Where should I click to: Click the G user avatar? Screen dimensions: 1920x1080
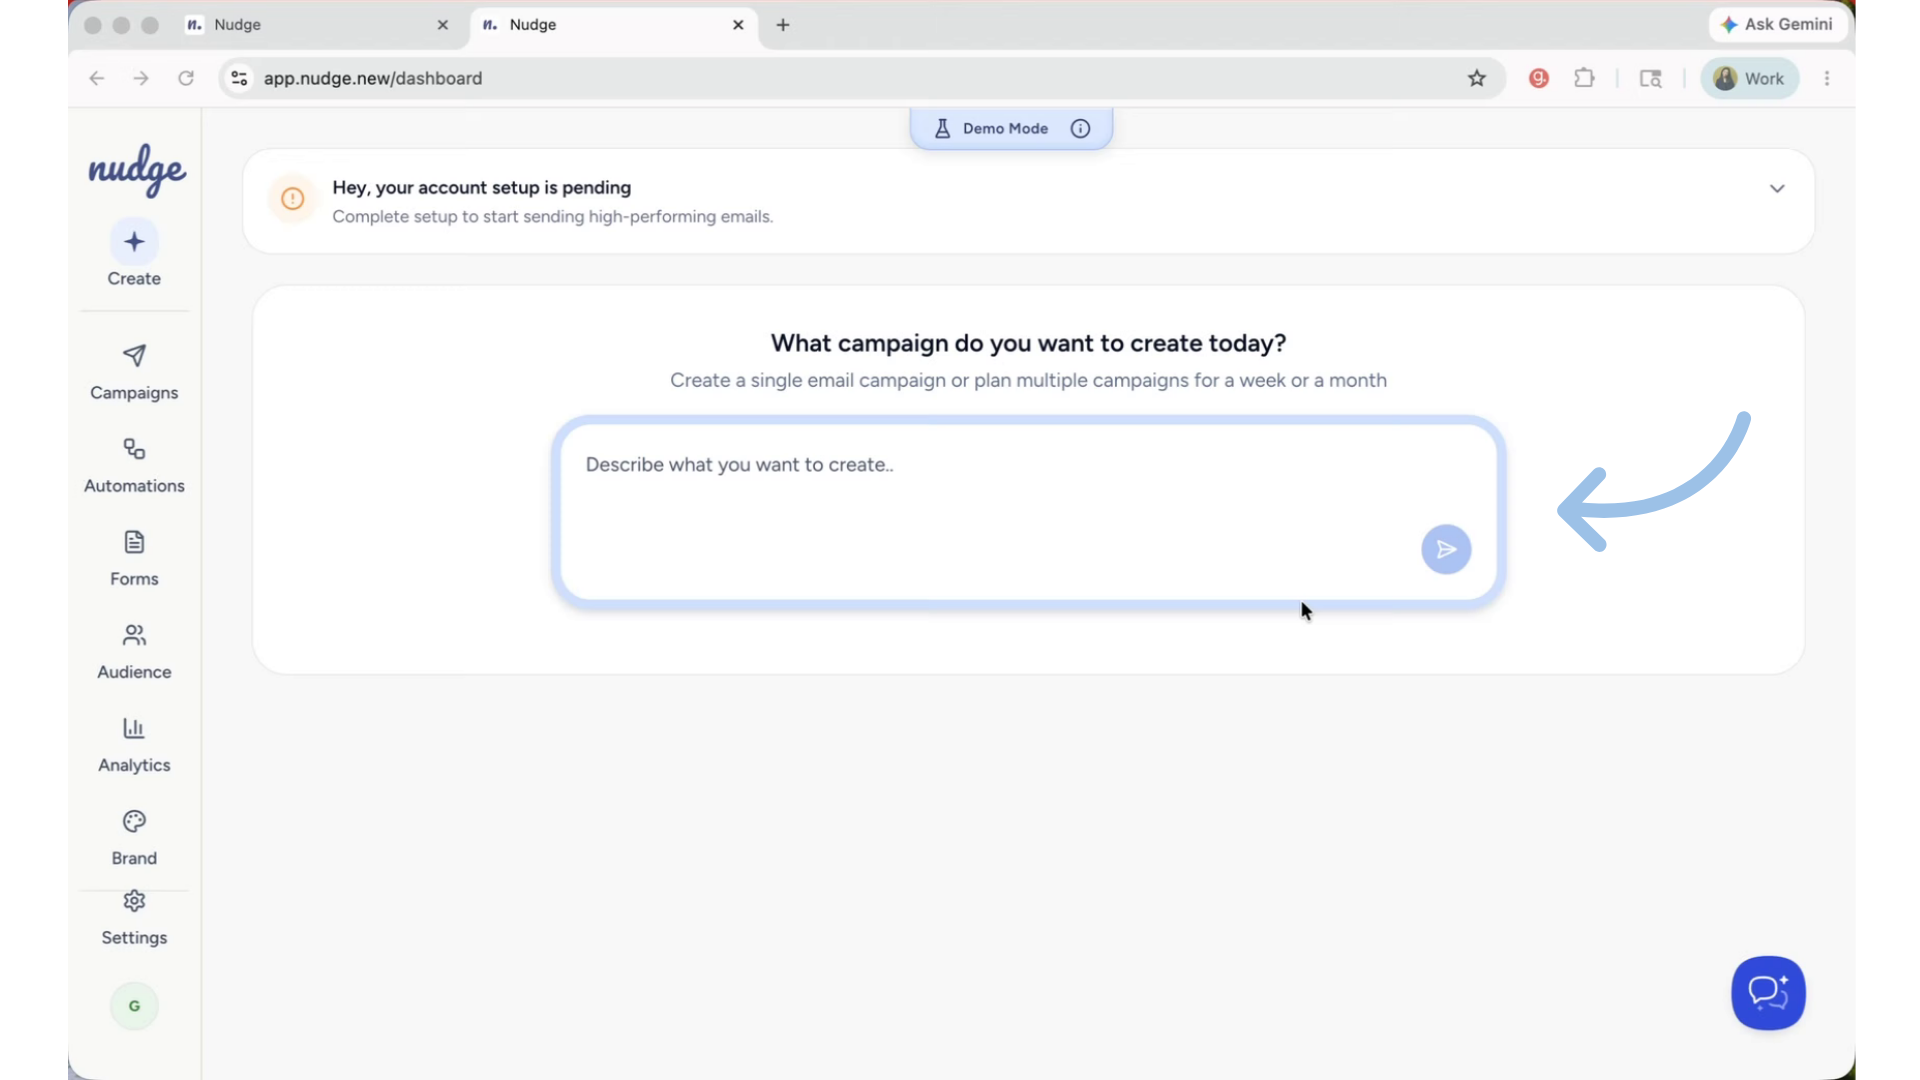point(134,1006)
